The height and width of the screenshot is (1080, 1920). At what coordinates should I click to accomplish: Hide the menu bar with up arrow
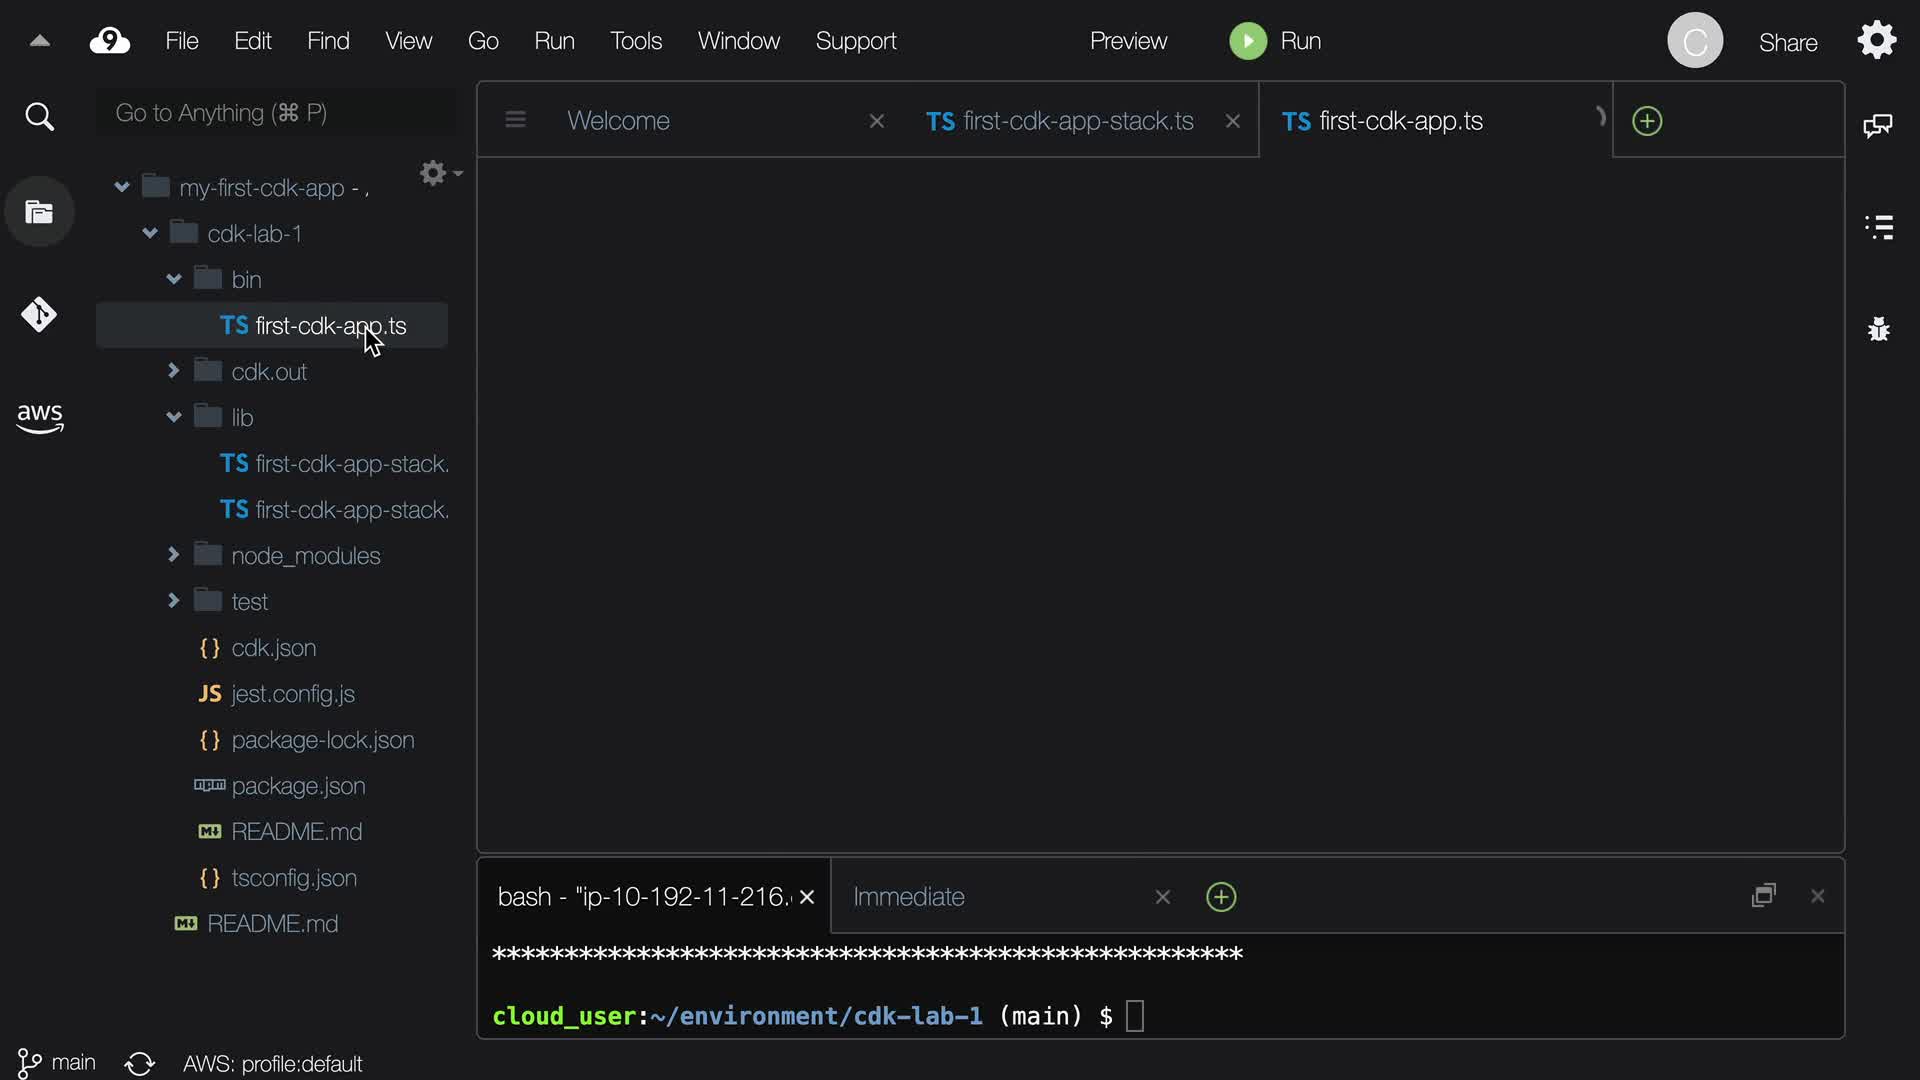click(x=40, y=41)
